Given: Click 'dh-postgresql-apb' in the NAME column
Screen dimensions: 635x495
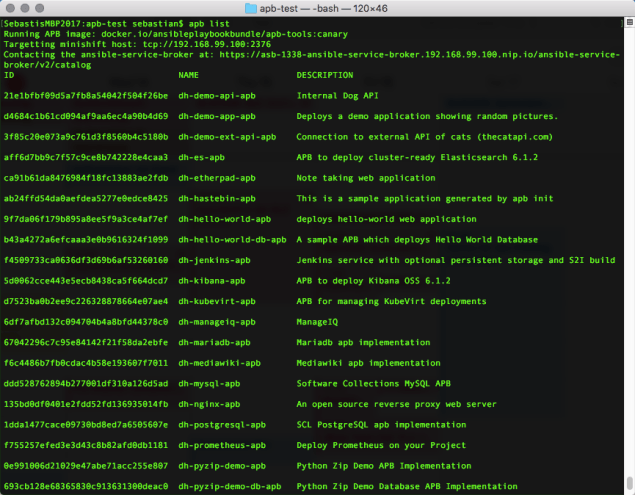Looking at the screenshot, I should [222, 425].
